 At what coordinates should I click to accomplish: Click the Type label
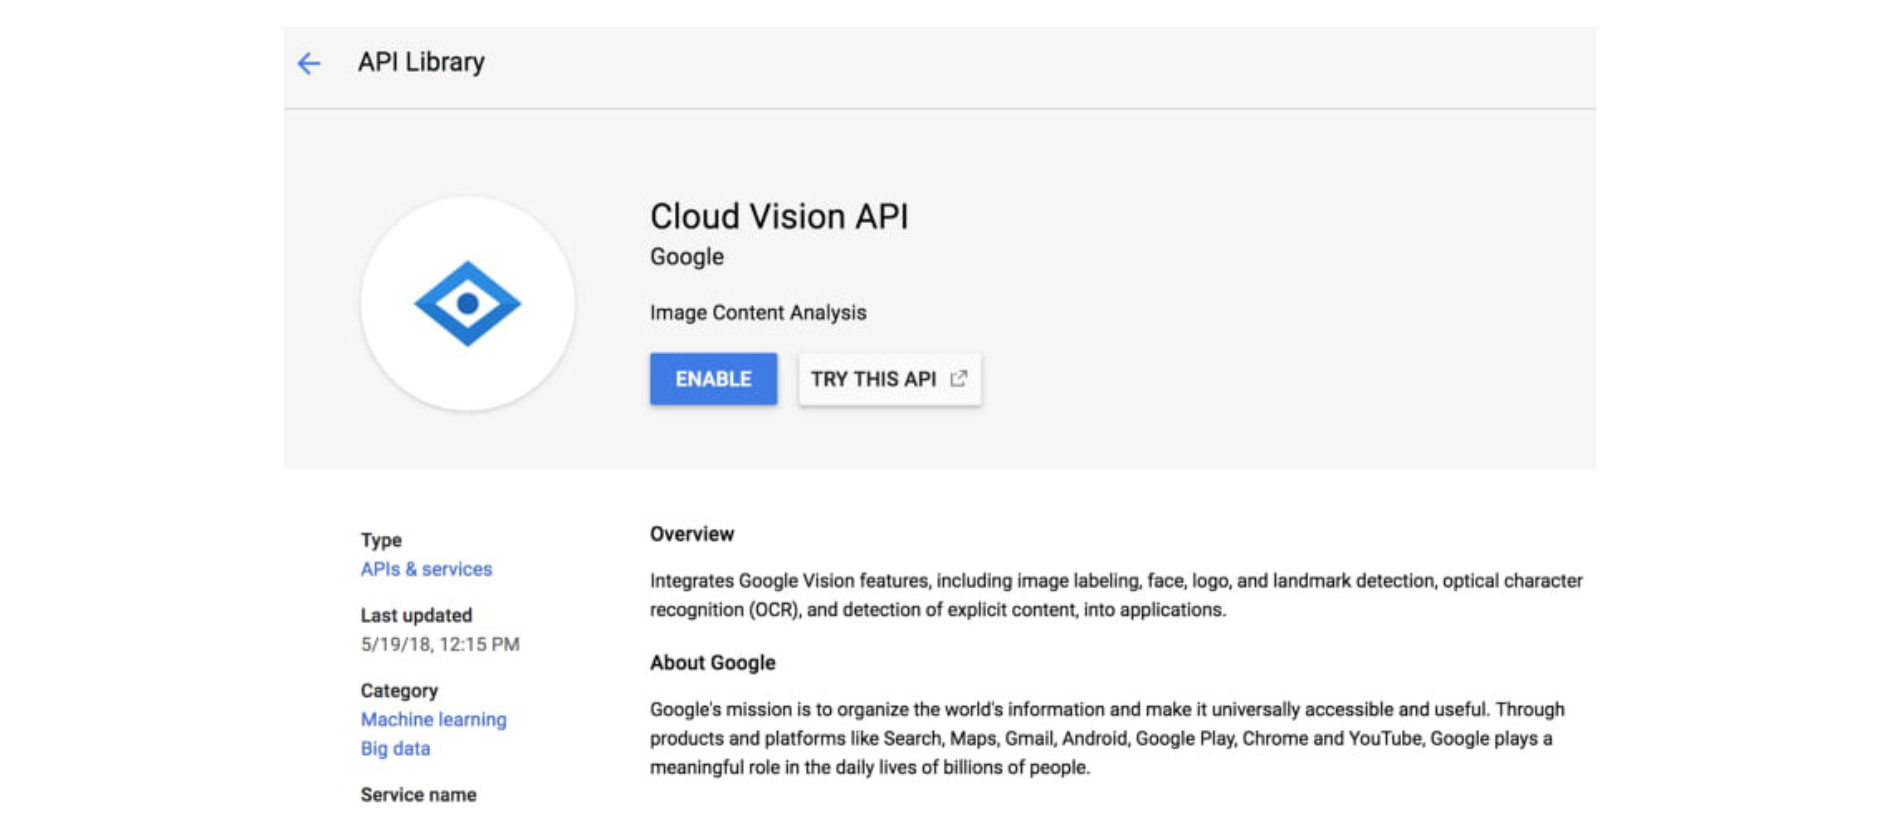[x=381, y=540]
